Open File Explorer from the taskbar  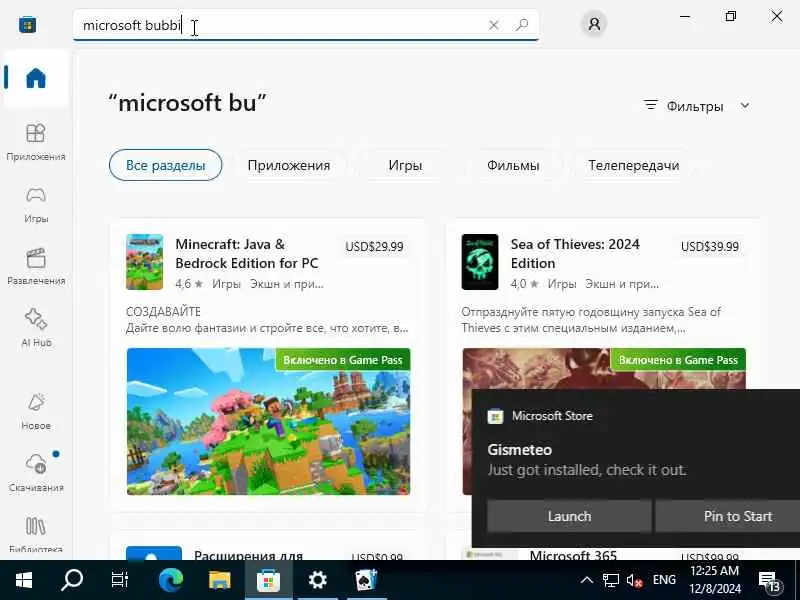[x=219, y=580]
